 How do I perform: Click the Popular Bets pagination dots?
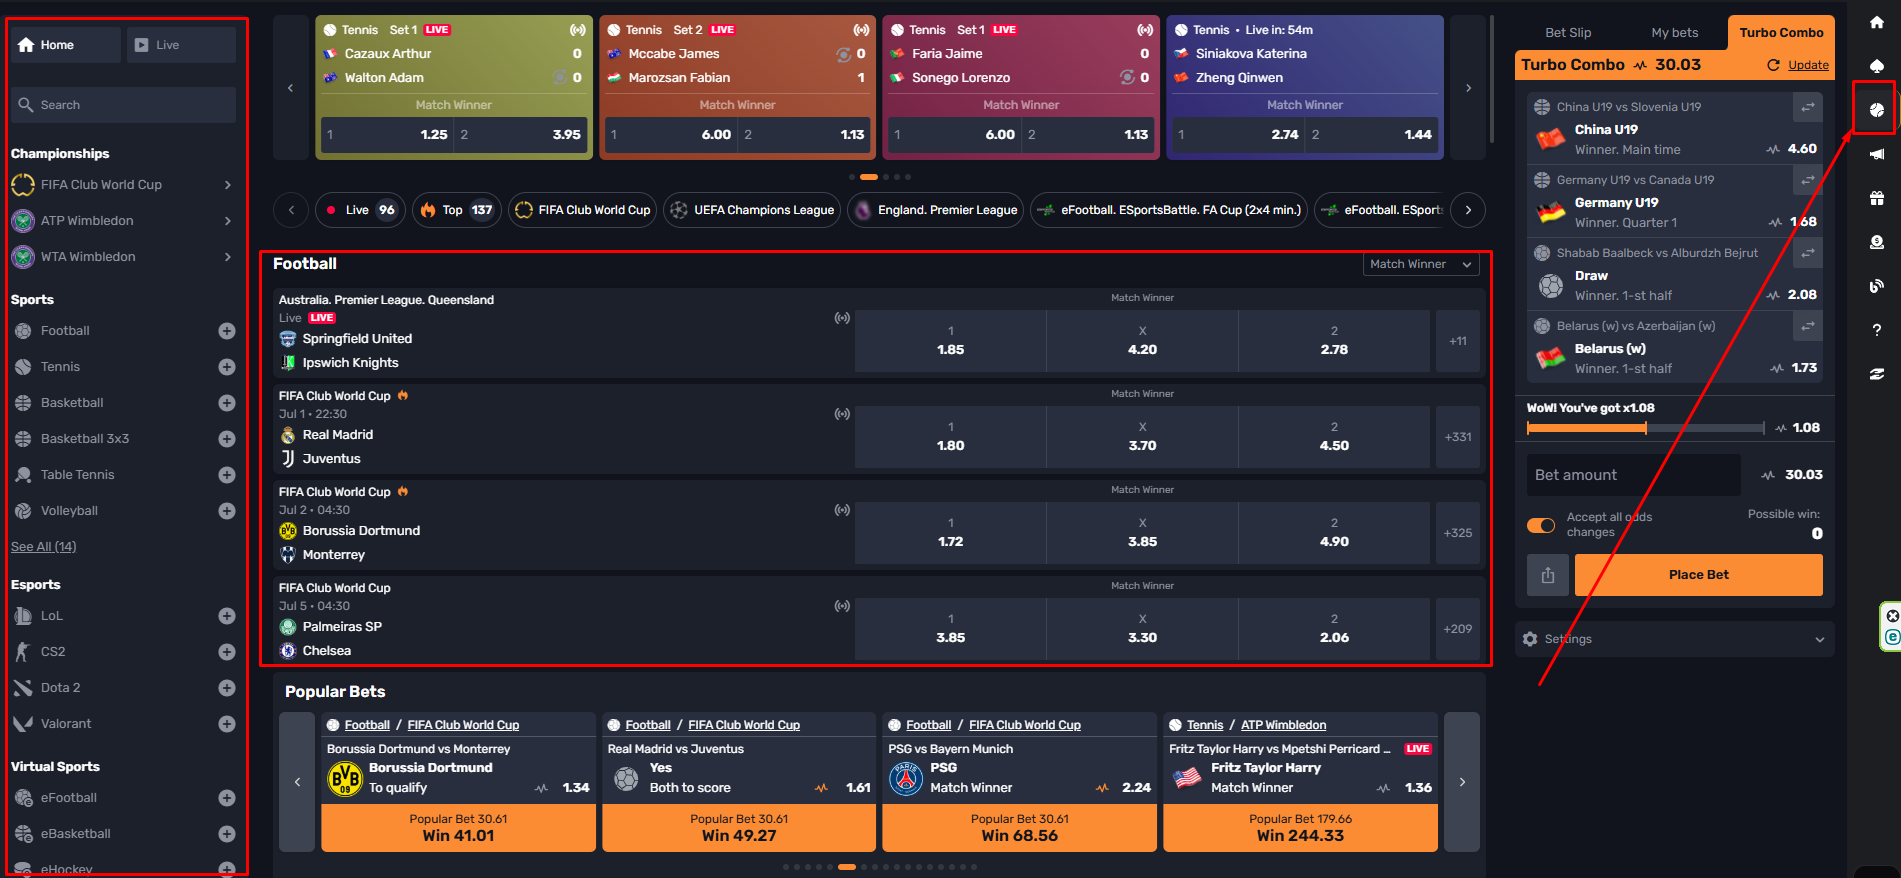880,867
